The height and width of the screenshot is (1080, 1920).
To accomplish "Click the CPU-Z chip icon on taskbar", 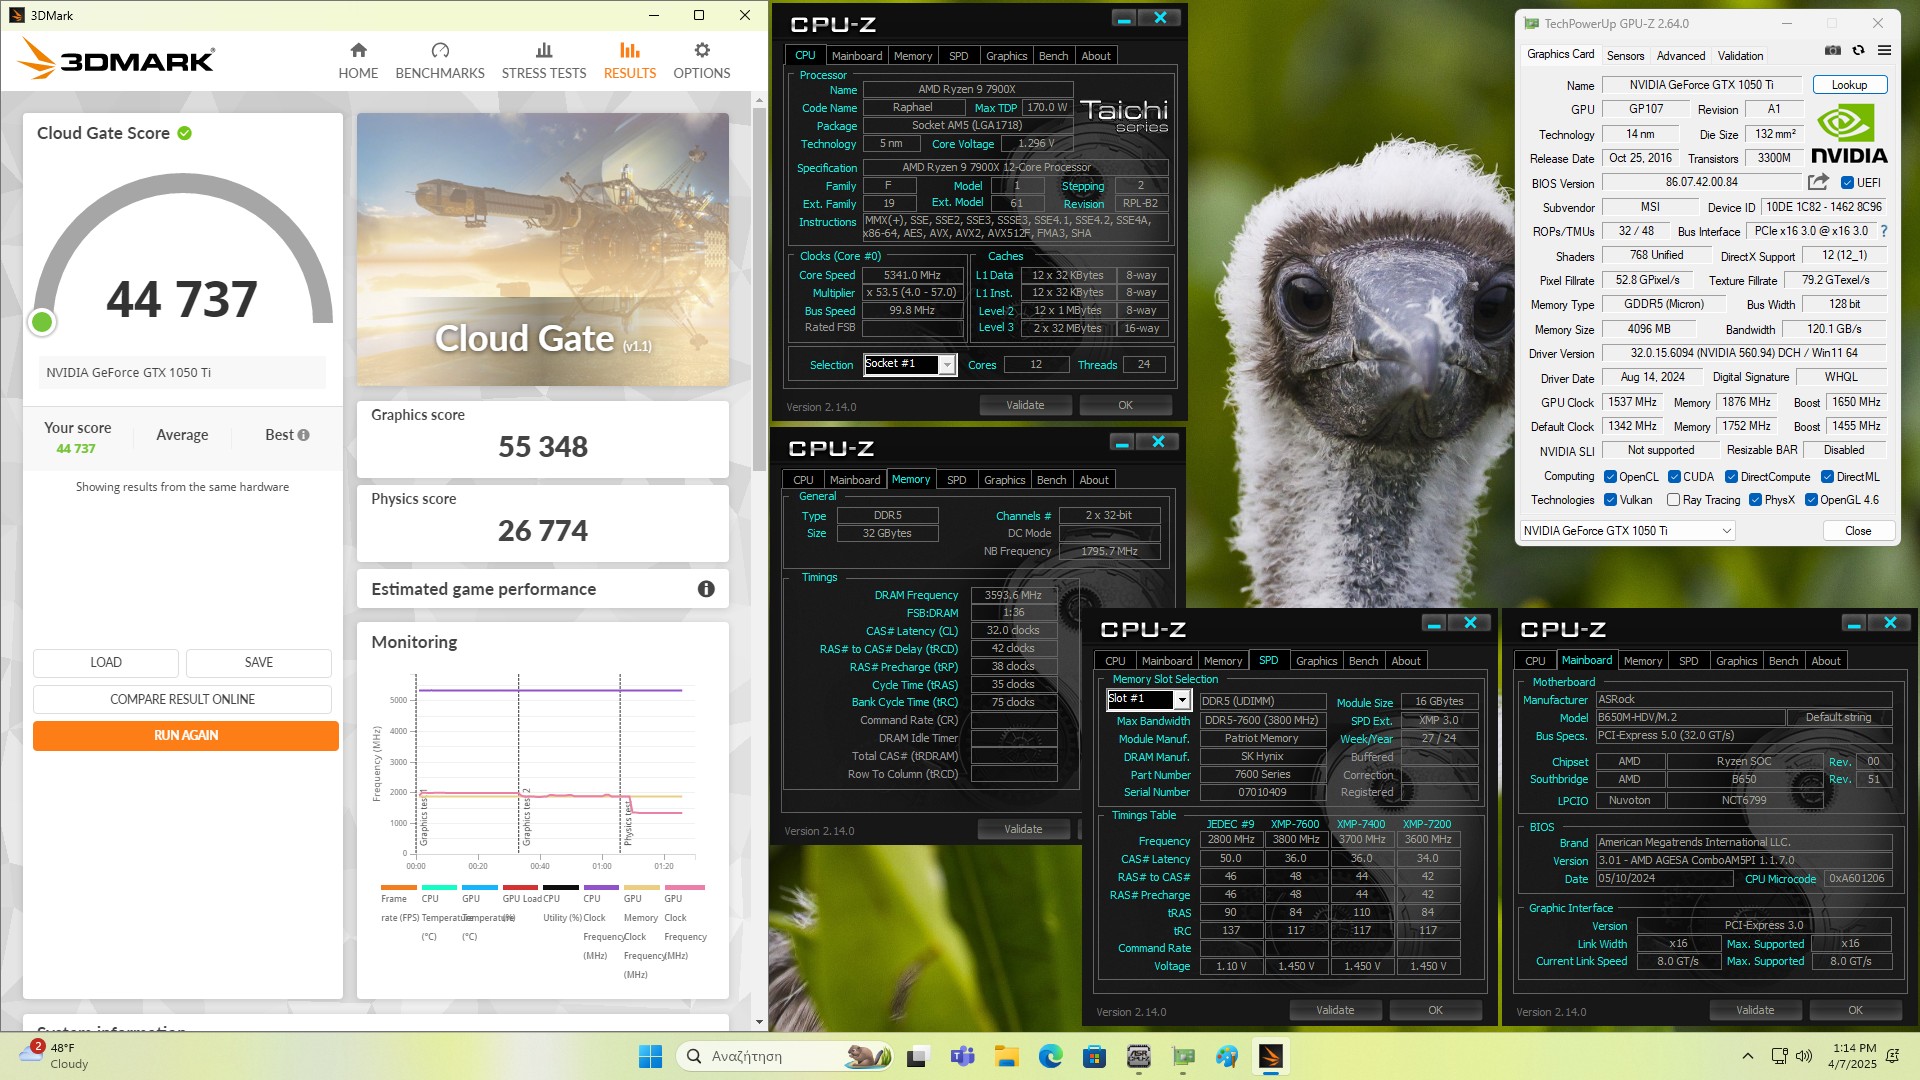I will [1138, 1056].
